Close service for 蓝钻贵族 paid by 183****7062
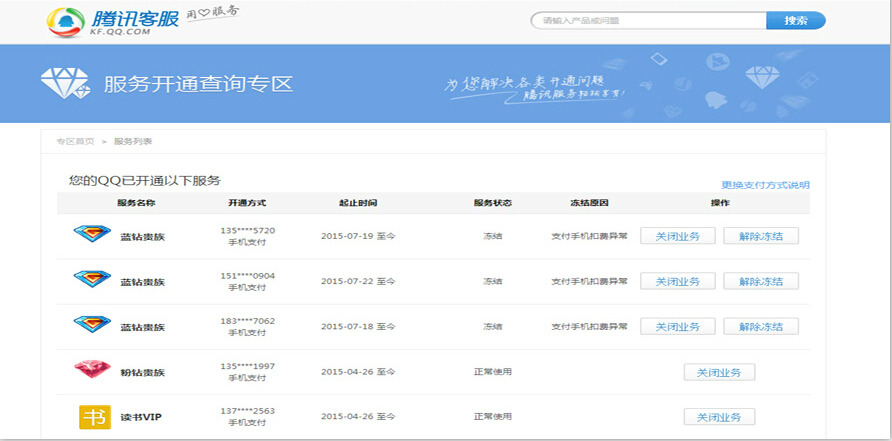This screenshot has height=441, width=892. 677,327
